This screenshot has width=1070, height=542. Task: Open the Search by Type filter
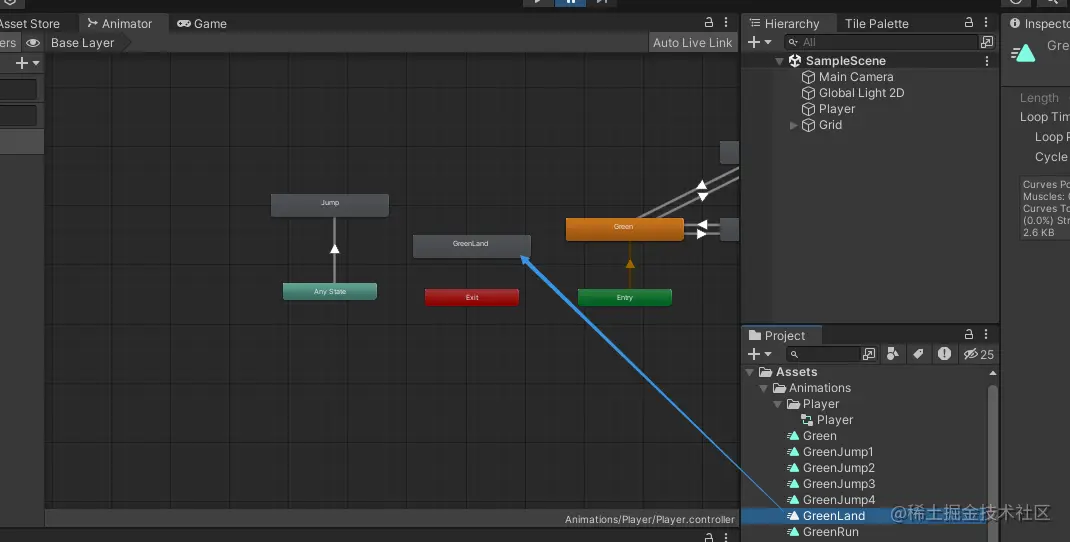[x=893, y=354]
